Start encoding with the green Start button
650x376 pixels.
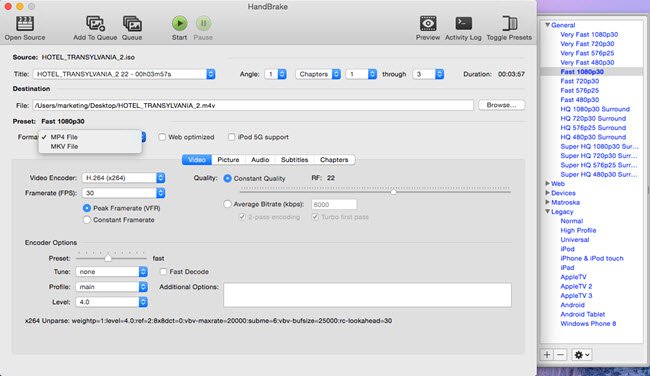[x=179, y=23]
